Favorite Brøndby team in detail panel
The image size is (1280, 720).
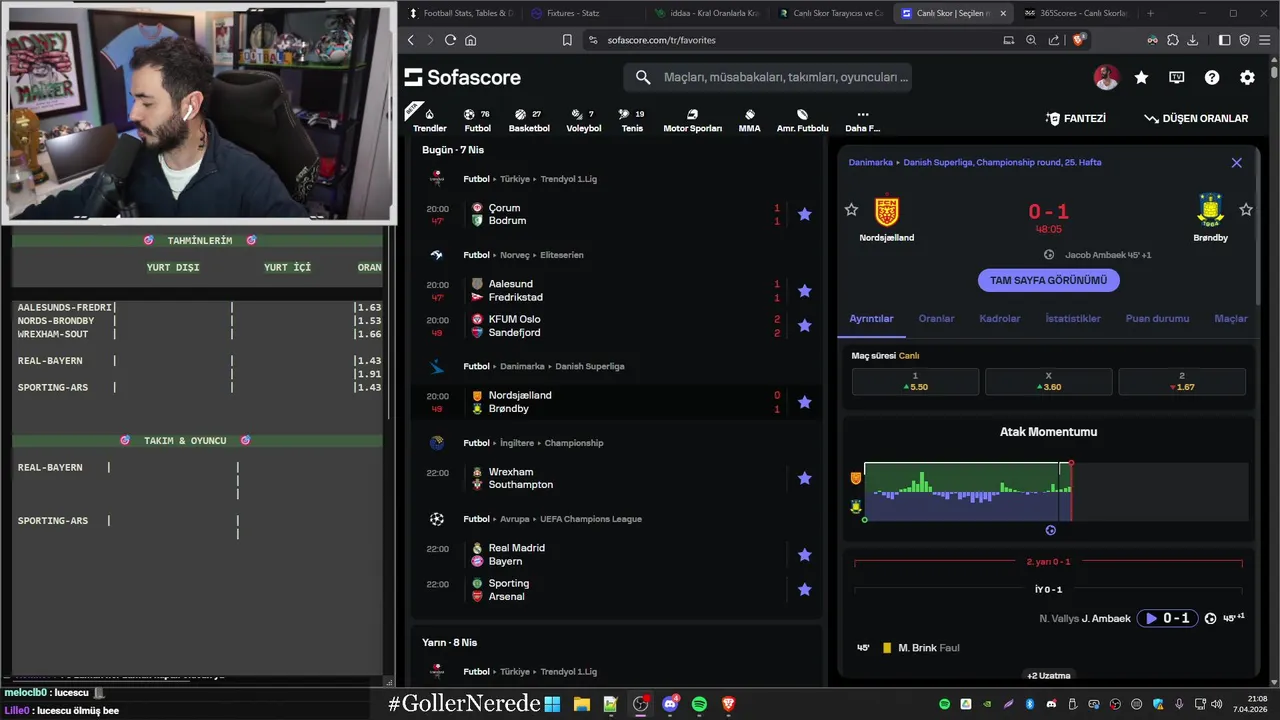[x=1246, y=210]
